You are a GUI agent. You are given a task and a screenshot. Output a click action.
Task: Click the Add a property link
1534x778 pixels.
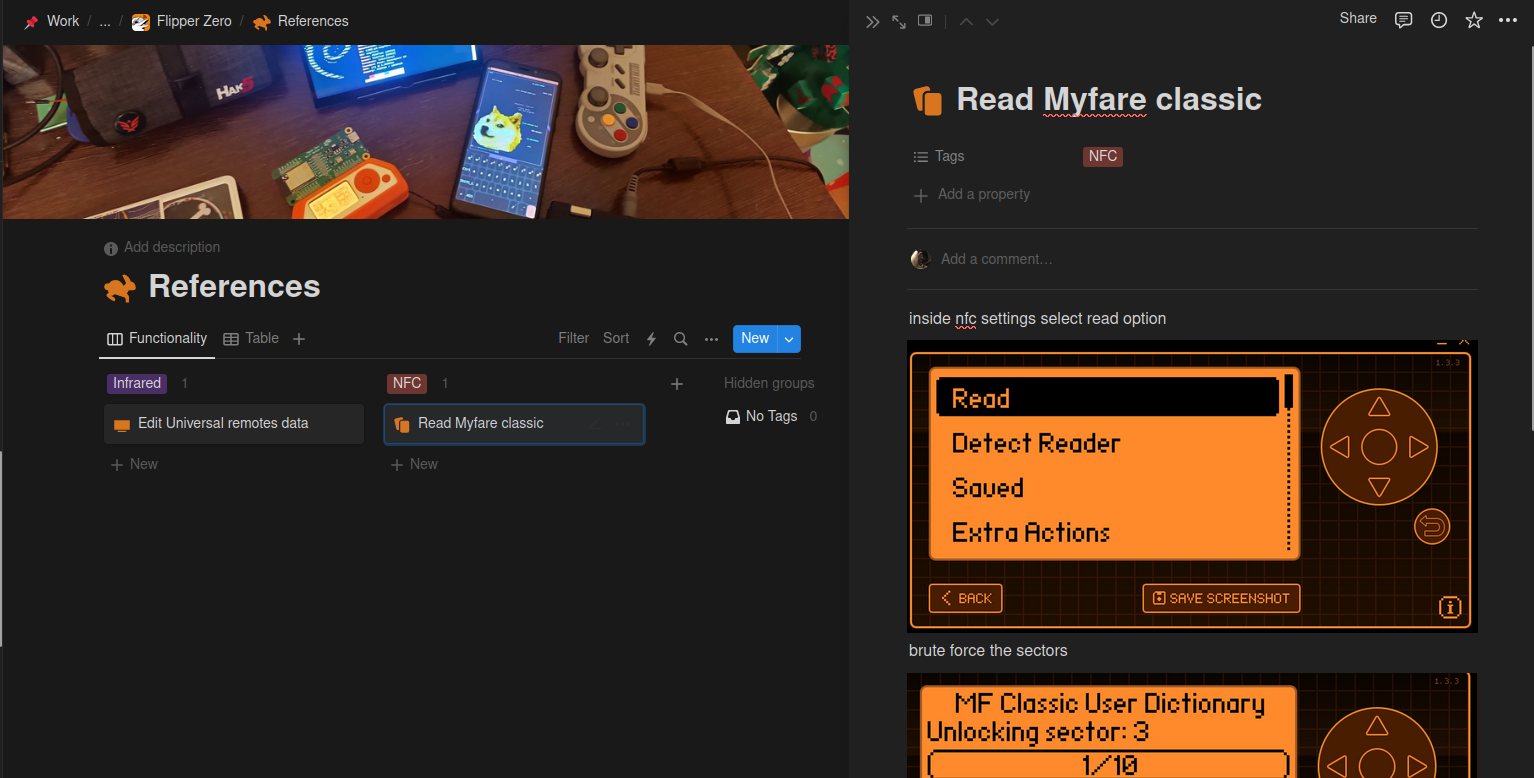point(983,194)
